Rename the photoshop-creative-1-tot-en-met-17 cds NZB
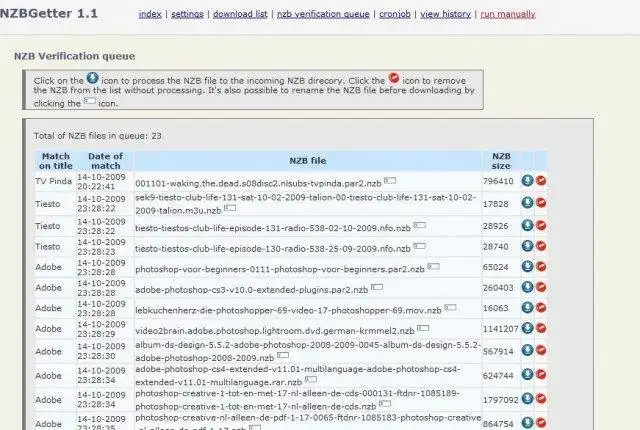The width and height of the screenshot is (640, 430). click(x=385, y=404)
